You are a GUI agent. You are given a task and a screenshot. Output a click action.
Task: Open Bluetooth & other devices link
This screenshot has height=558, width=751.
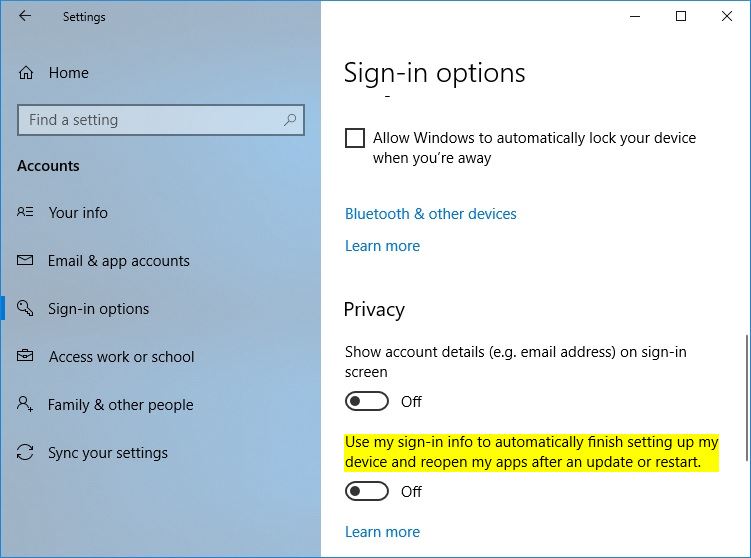[431, 214]
